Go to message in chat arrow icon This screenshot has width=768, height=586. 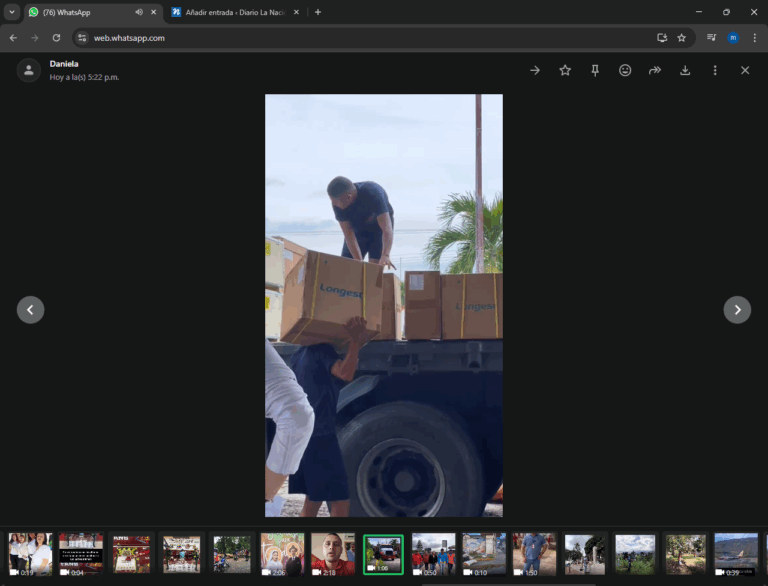[535, 70]
